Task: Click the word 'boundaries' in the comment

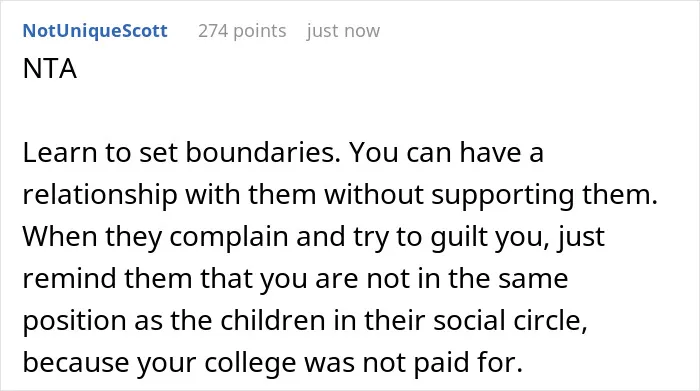Action: point(259,153)
